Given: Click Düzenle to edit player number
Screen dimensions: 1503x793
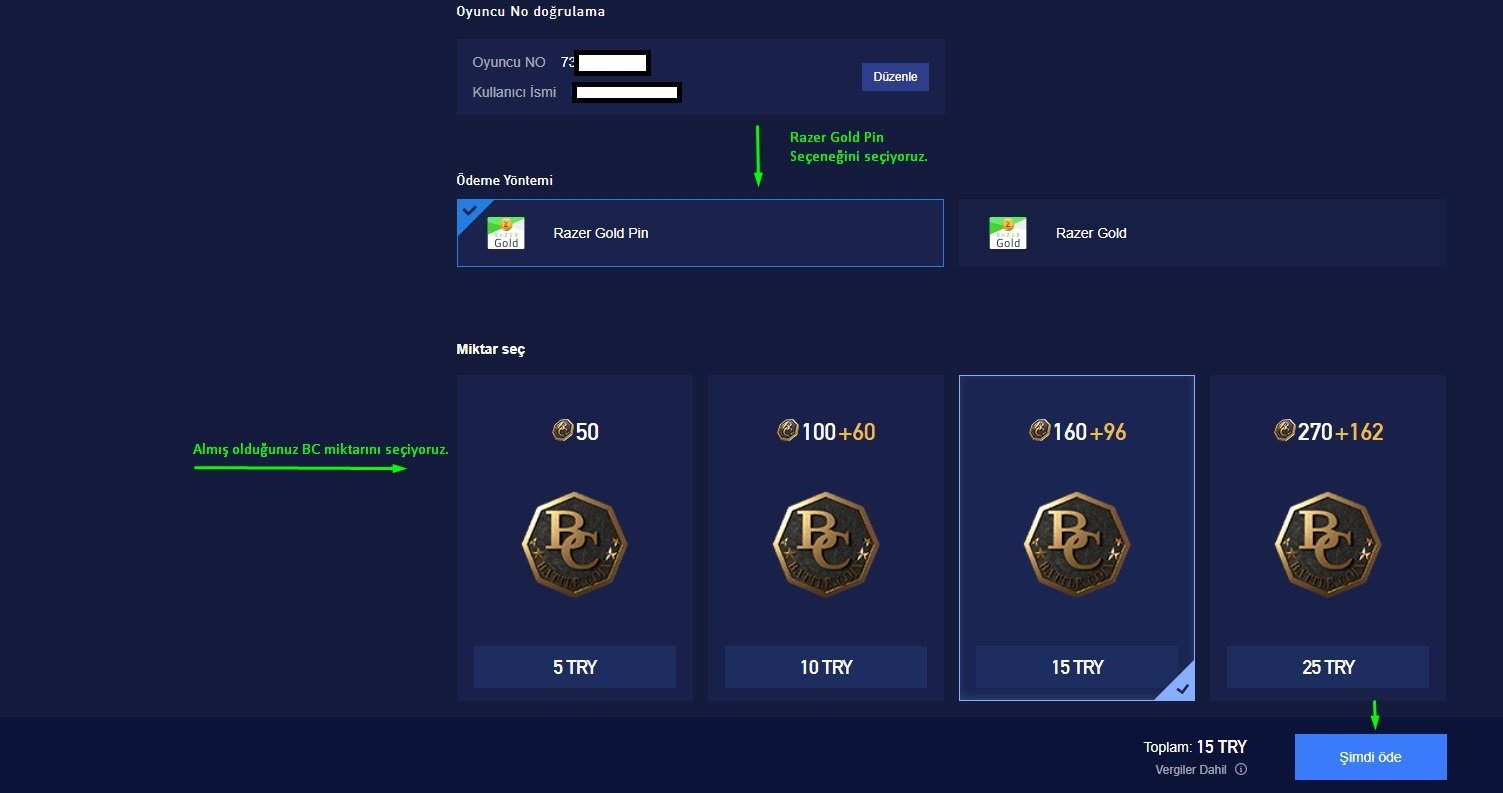Looking at the screenshot, I should pyautogui.click(x=895, y=77).
